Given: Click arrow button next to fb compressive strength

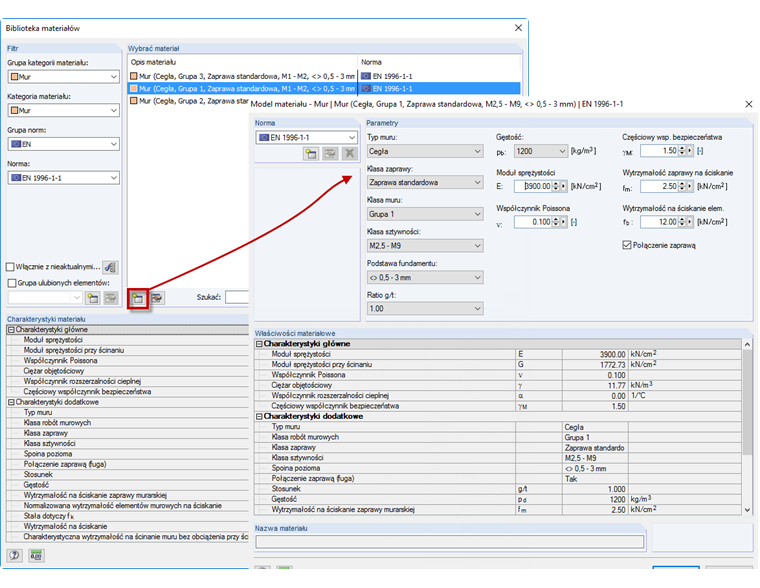Looking at the screenshot, I should (x=690, y=222).
